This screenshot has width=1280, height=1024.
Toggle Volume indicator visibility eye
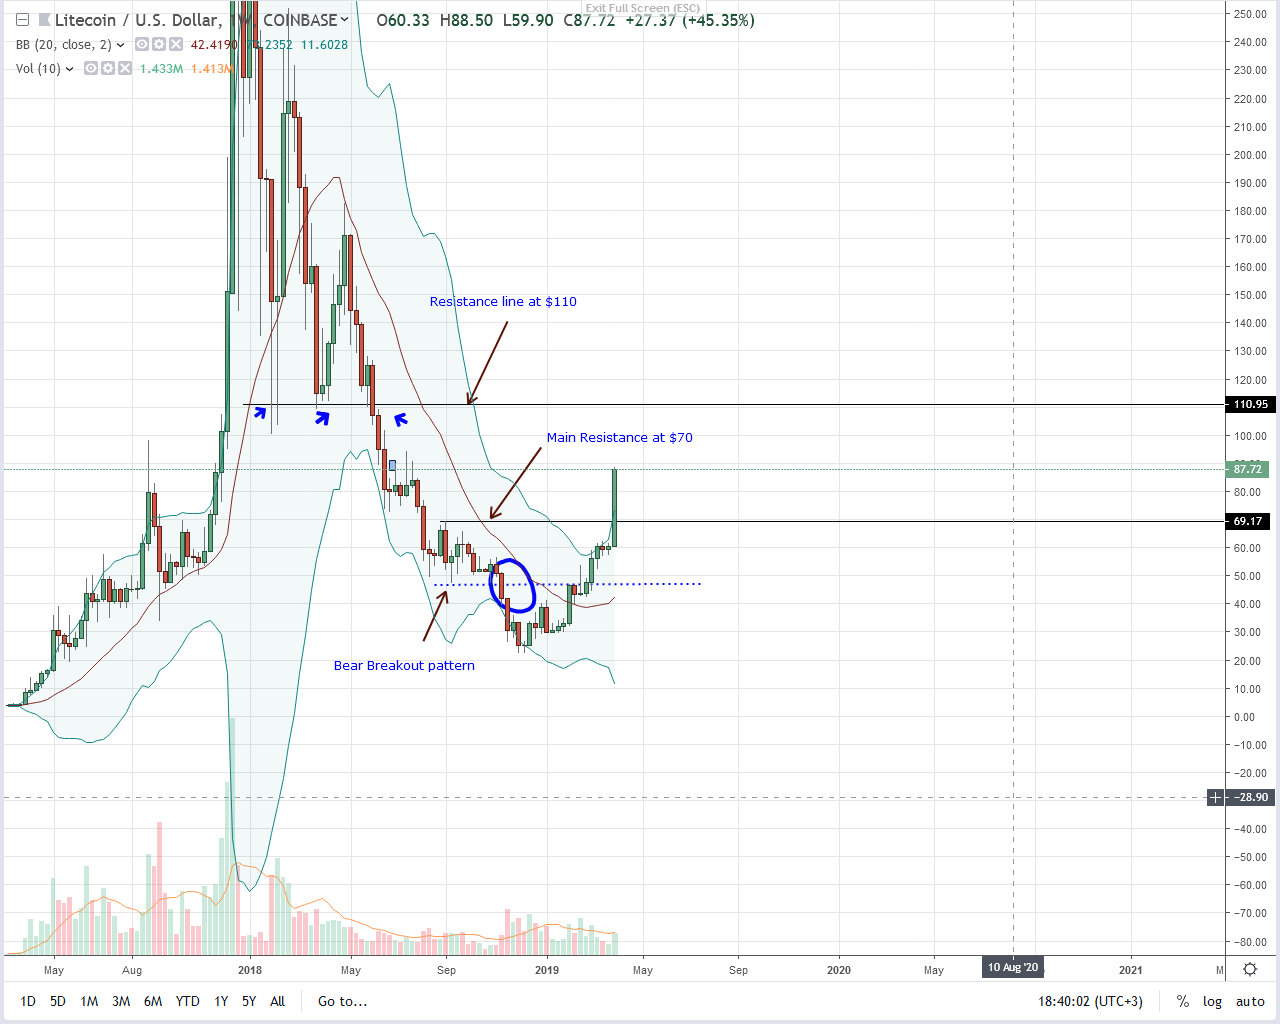91,69
